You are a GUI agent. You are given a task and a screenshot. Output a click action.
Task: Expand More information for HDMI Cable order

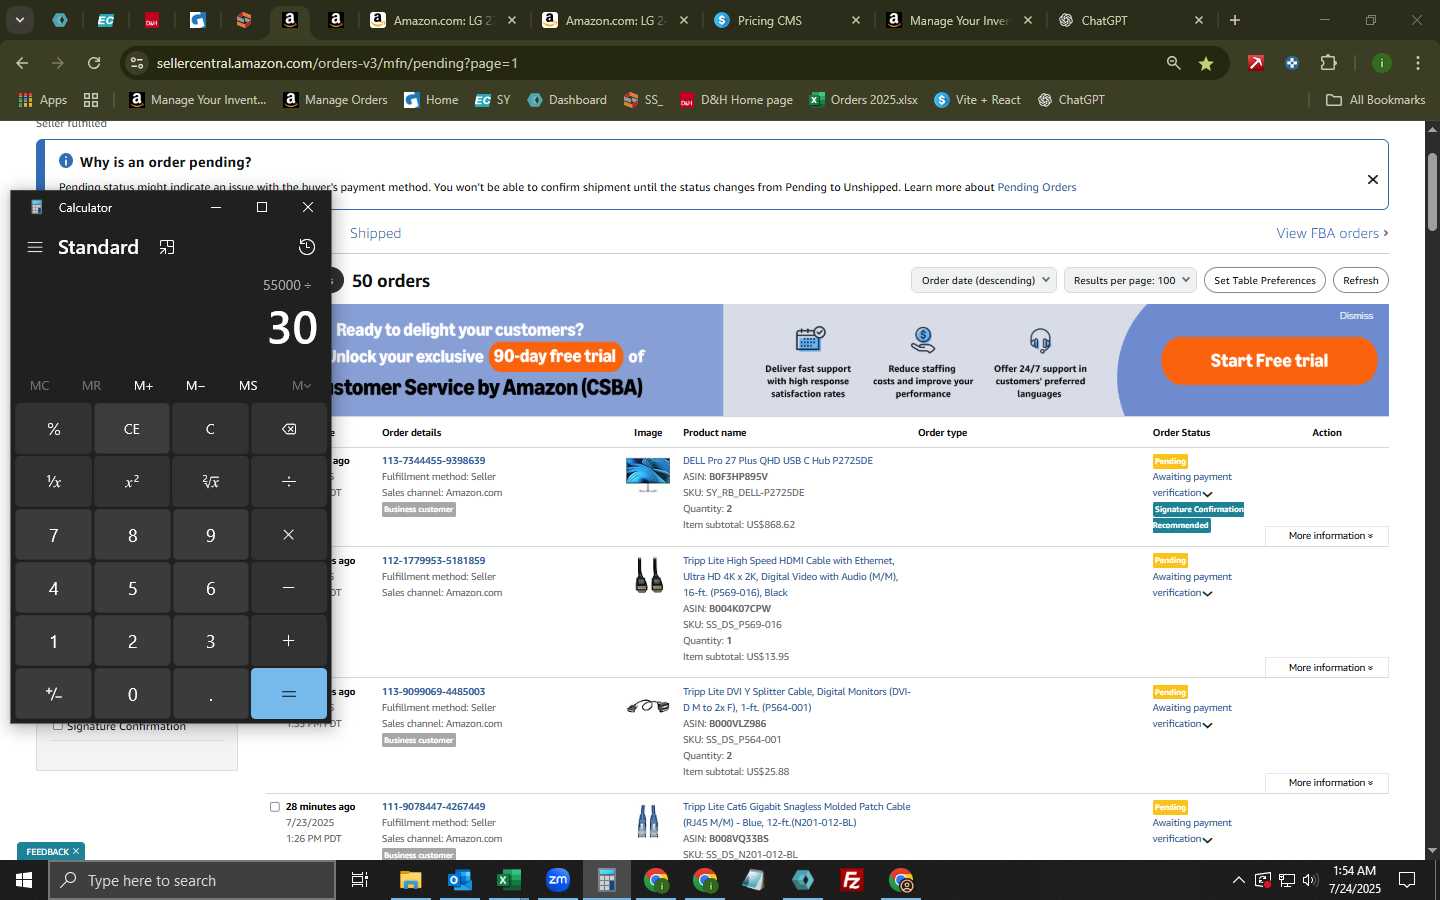[x=1327, y=667]
